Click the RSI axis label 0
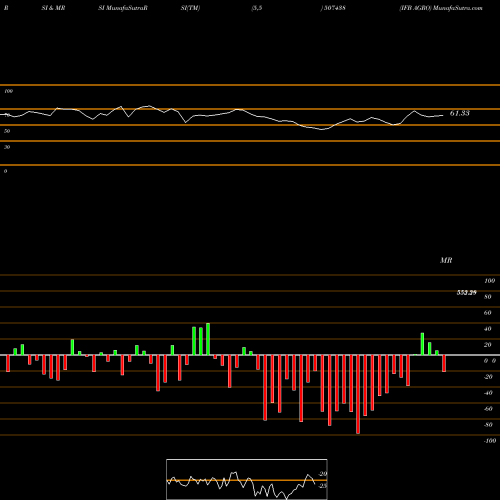 [5, 171]
